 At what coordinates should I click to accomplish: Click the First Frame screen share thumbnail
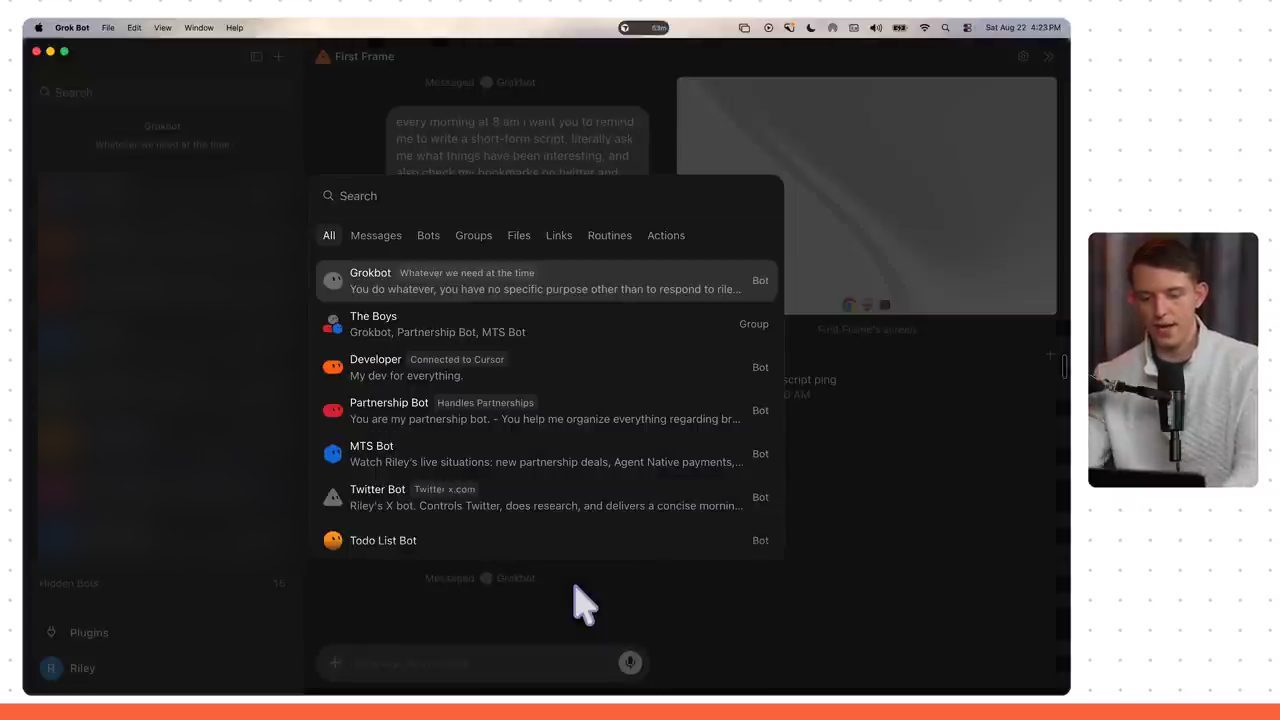866,196
